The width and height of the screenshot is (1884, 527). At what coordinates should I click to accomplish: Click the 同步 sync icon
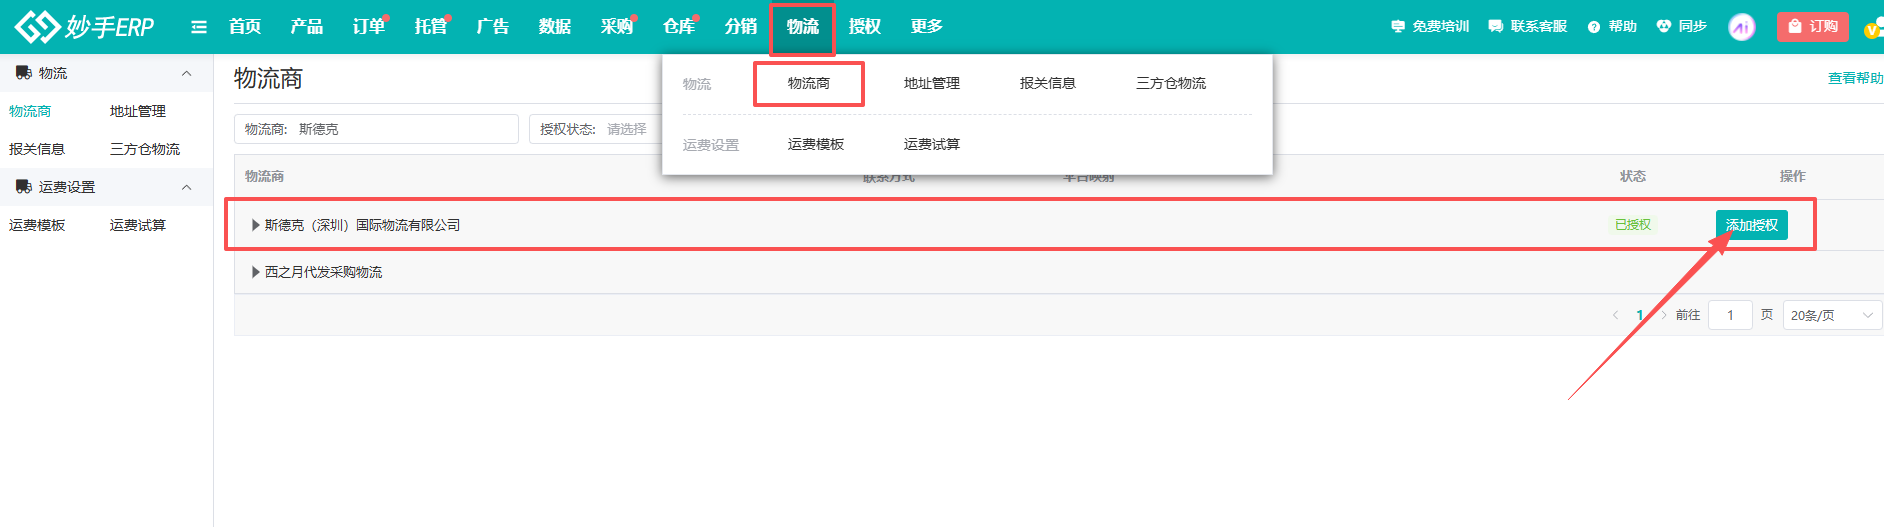click(1664, 26)
